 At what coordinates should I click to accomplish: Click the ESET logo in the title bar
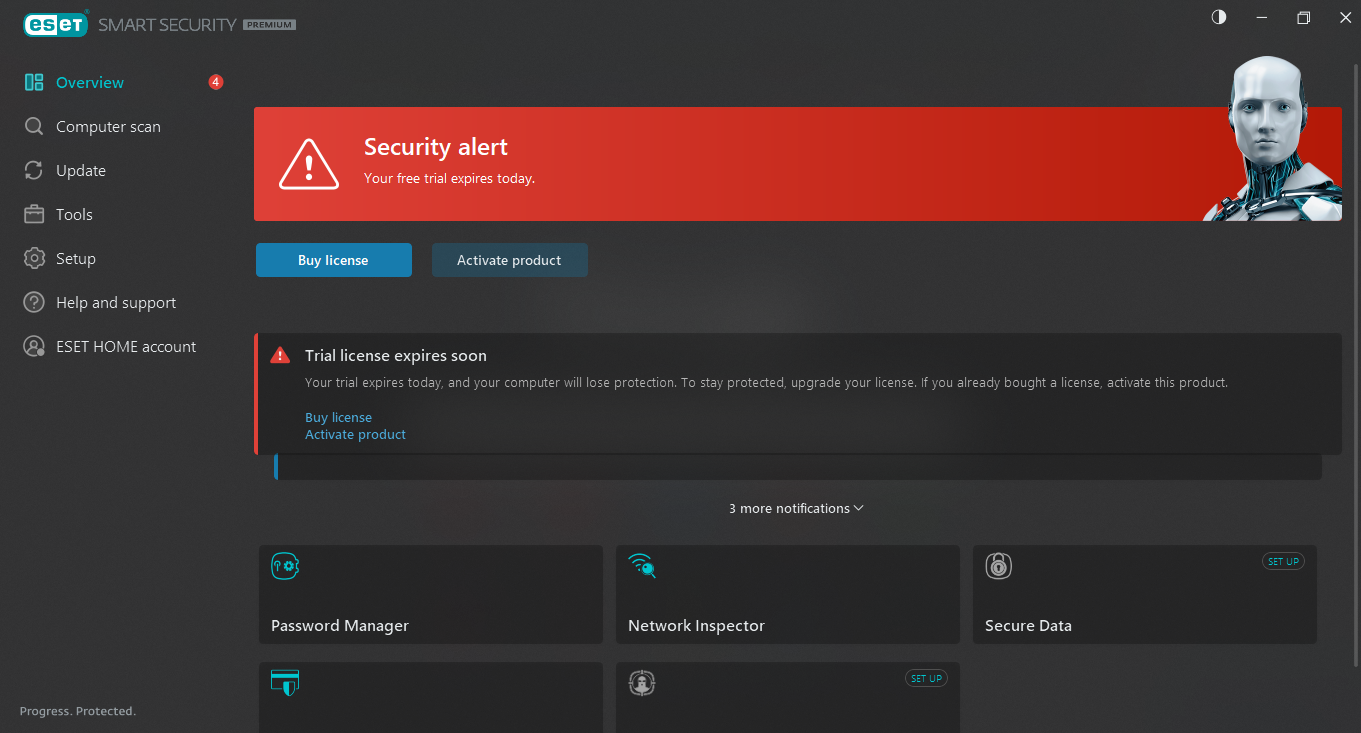pos(56,24)
